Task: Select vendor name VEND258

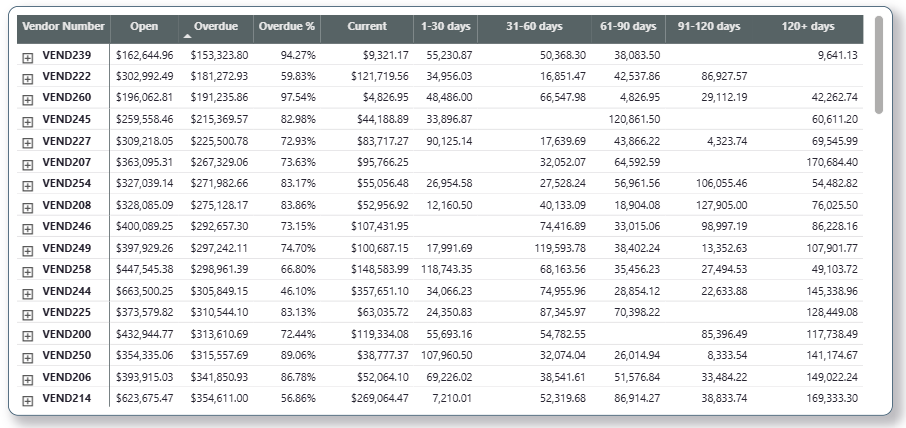Action: tap(66, 270)
